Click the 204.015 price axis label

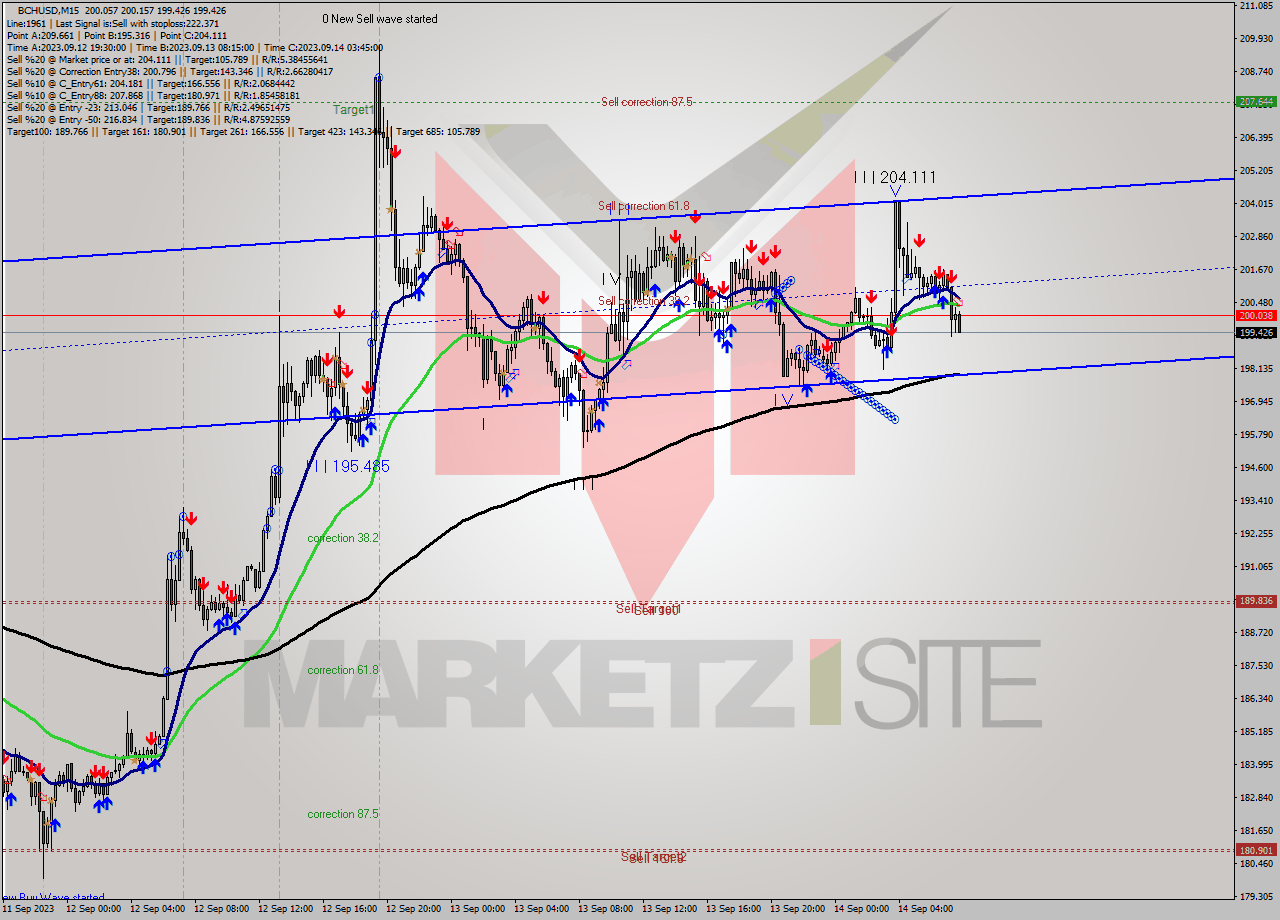1256,204
